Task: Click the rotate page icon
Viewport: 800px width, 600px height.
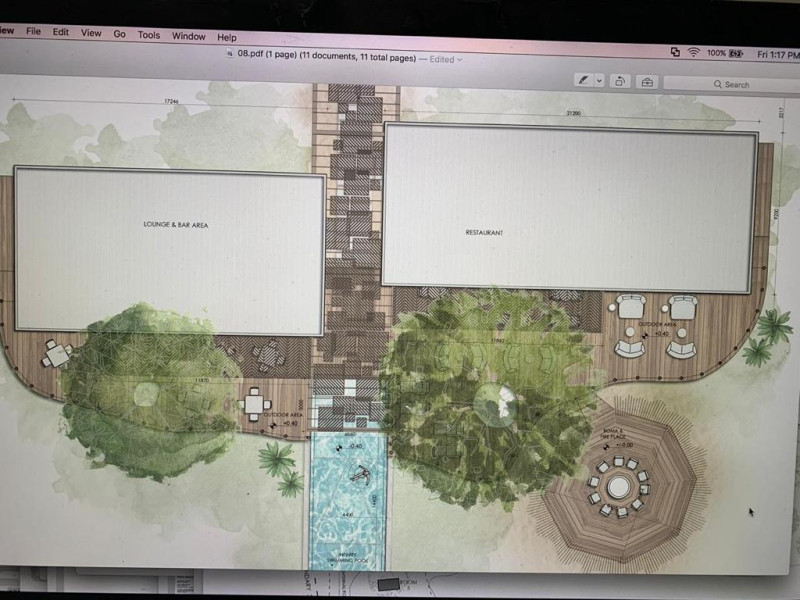Action: pos(621,81)
